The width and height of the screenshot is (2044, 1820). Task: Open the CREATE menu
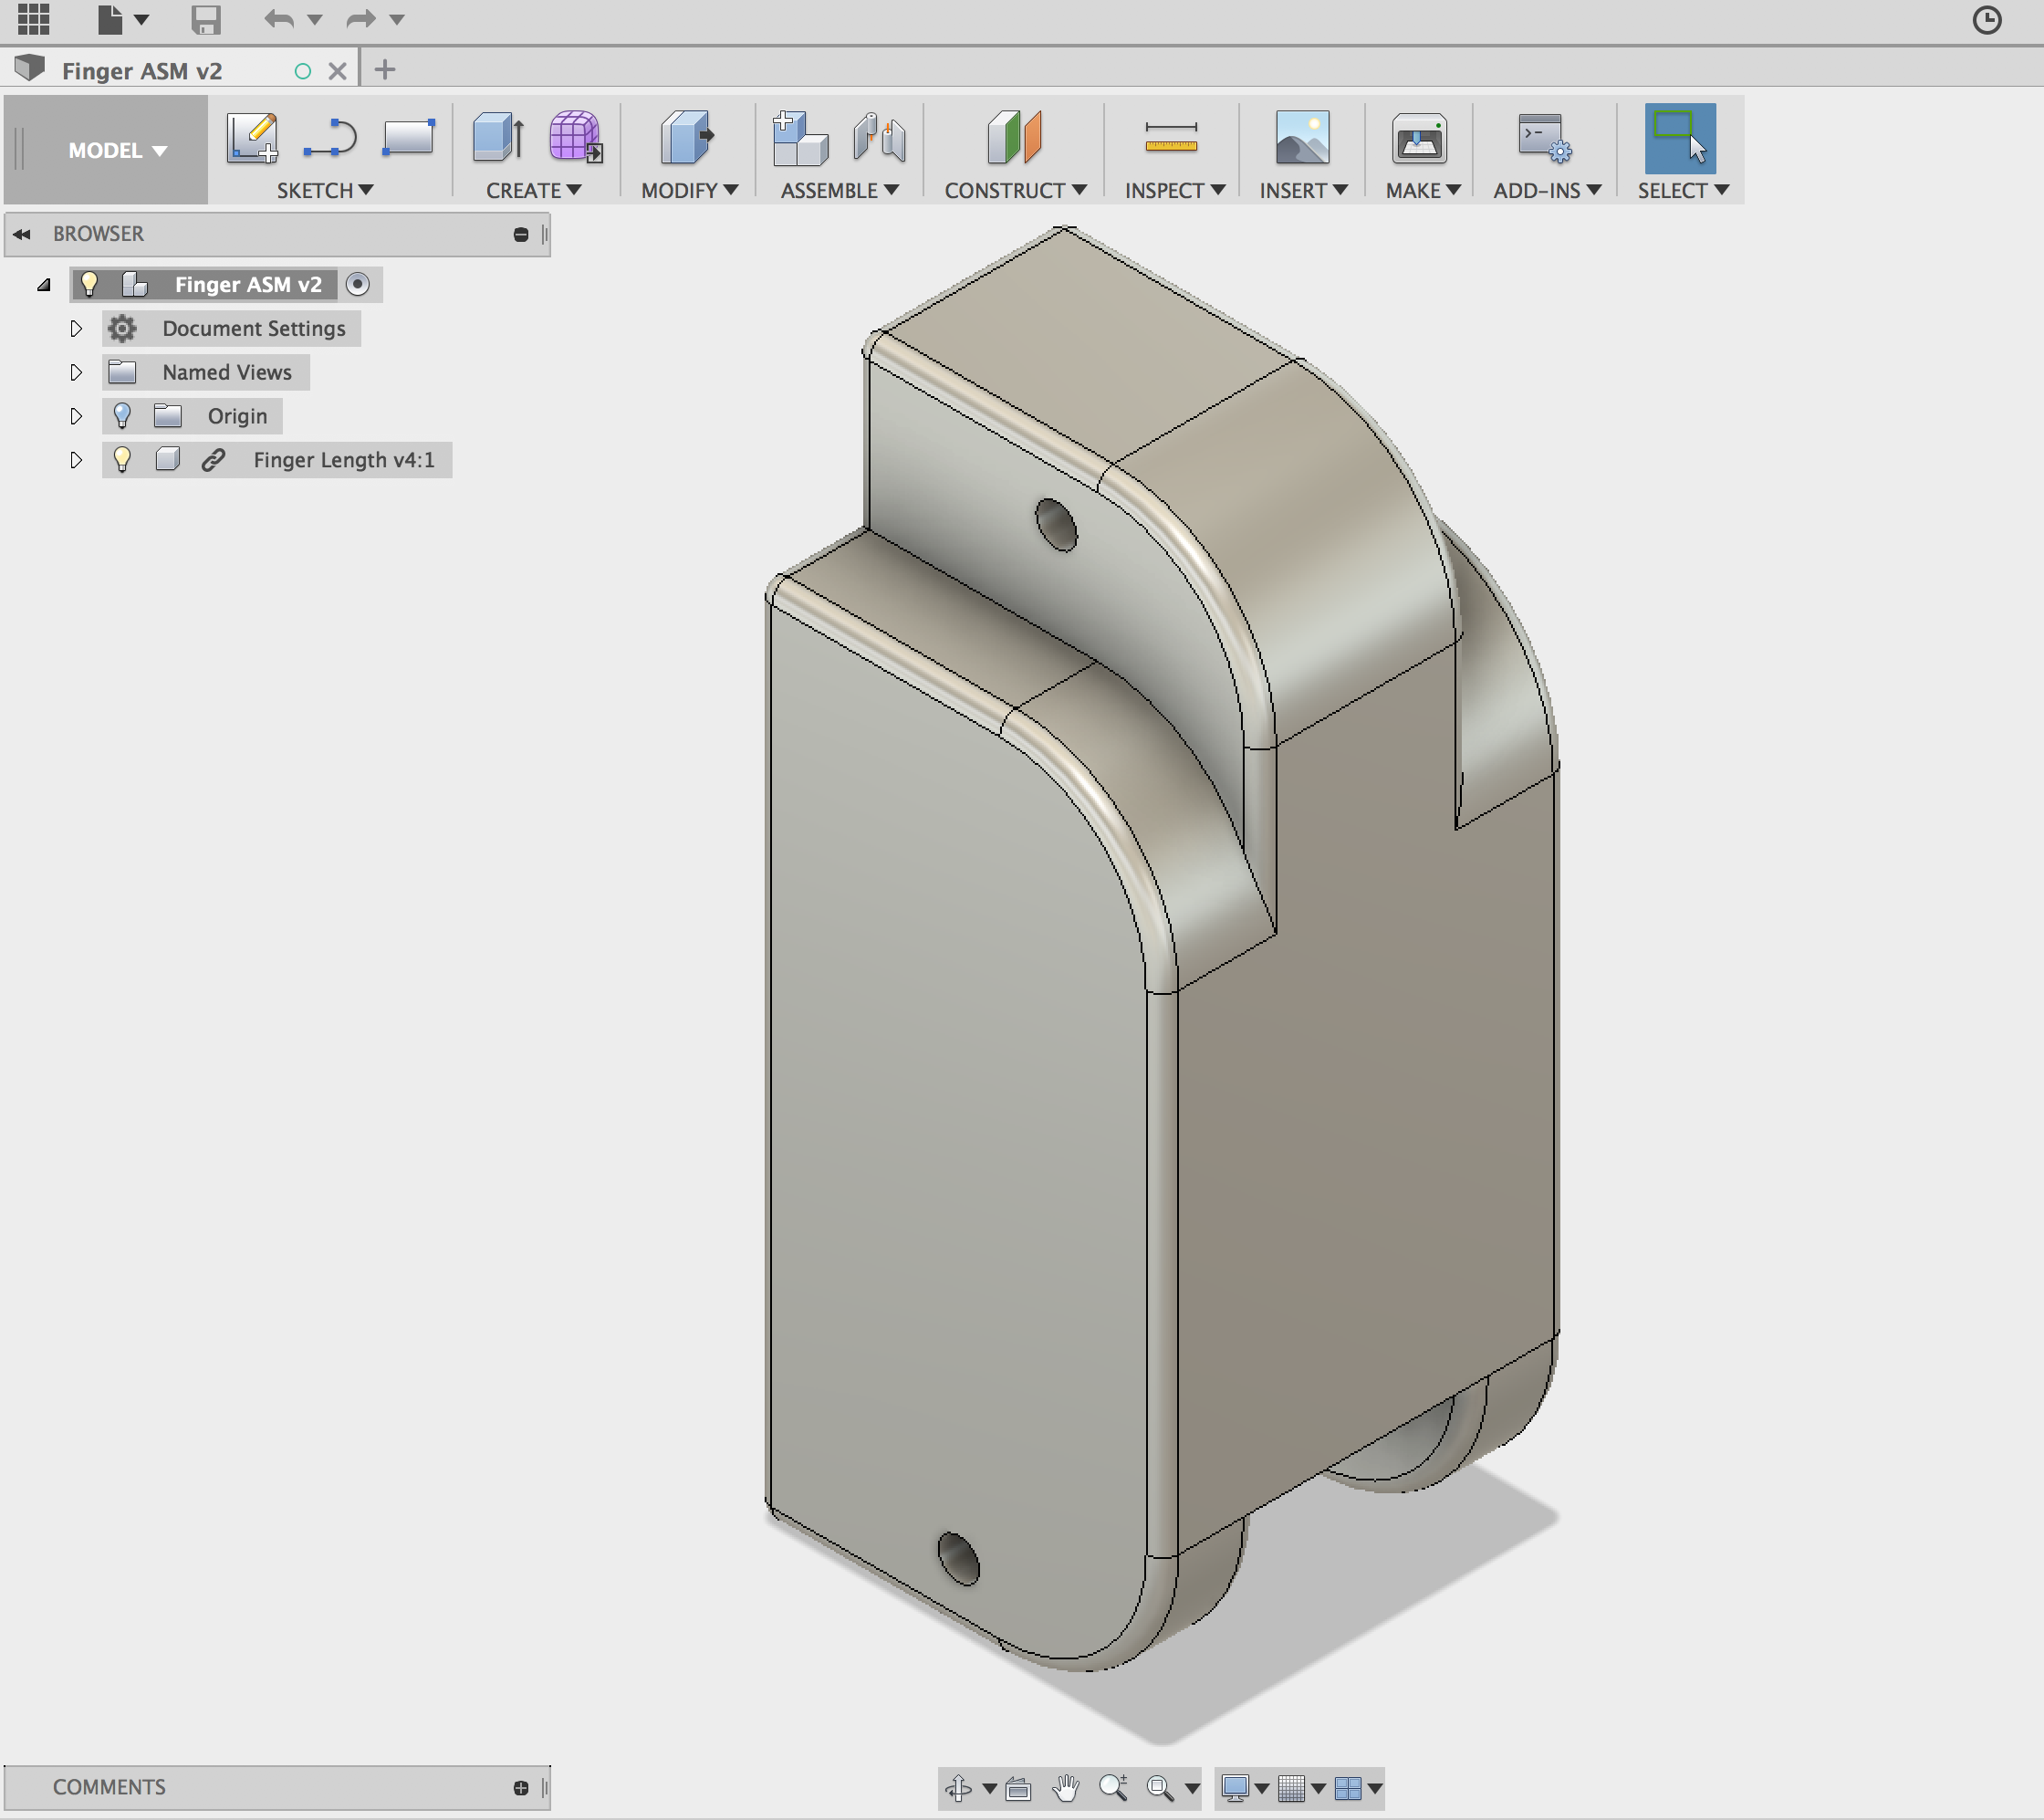point(533,190)
